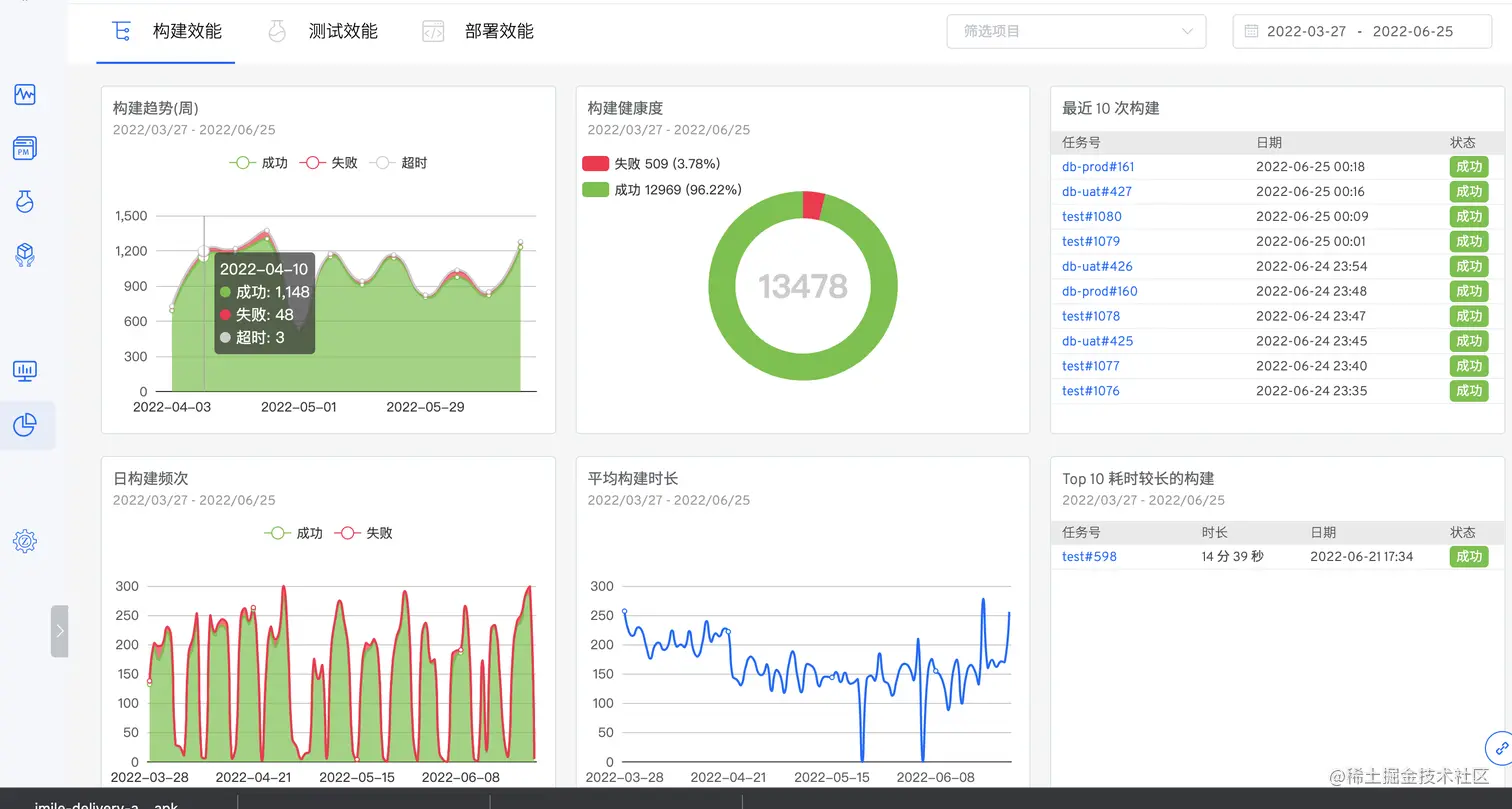Click the arrow of the 筛选项目 dropdown
The height and width of the screenshot is (809, 1512).
pos(1187,31)
